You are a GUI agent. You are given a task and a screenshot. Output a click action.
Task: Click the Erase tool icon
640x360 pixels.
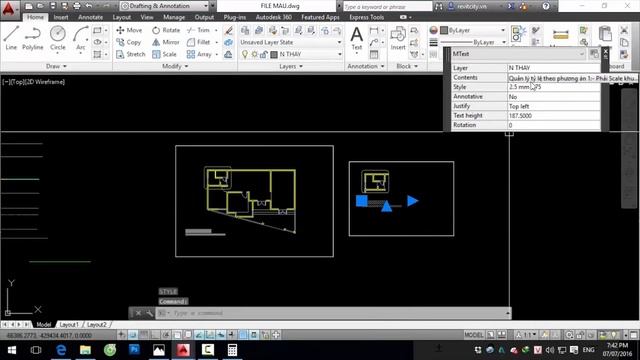(229, 30)
